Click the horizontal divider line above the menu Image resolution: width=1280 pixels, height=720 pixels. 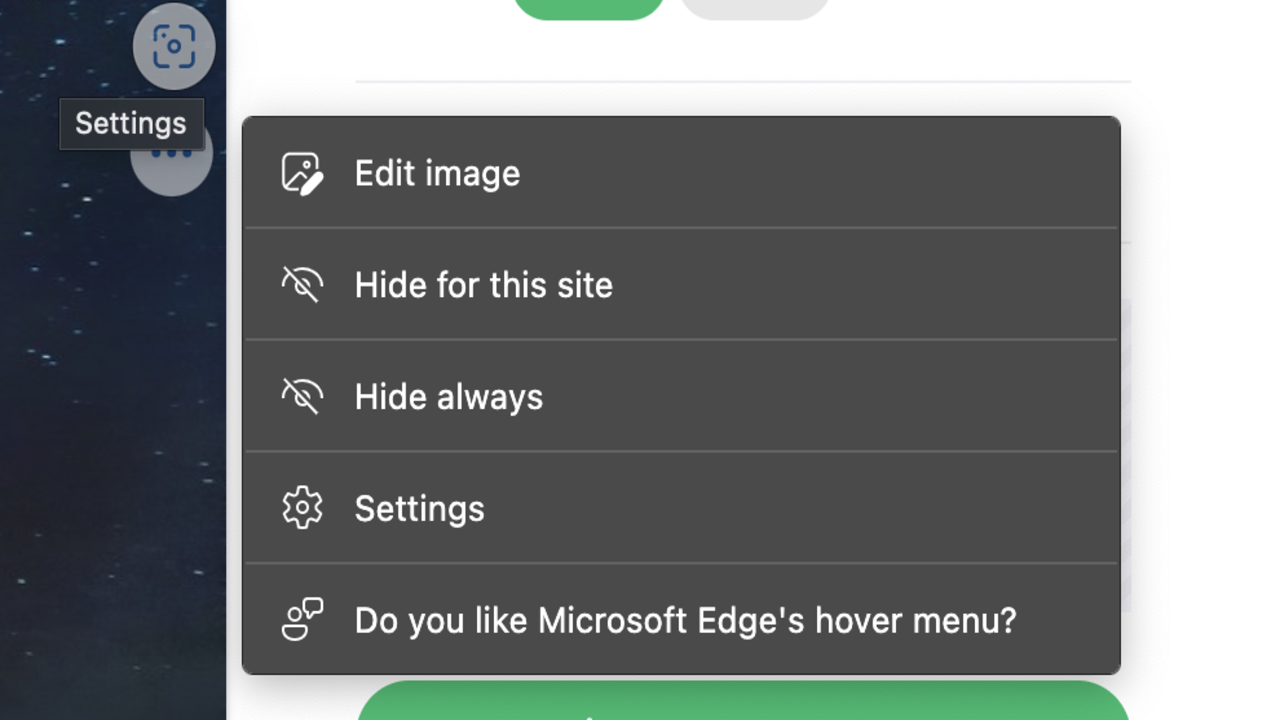tap(742, 81)
